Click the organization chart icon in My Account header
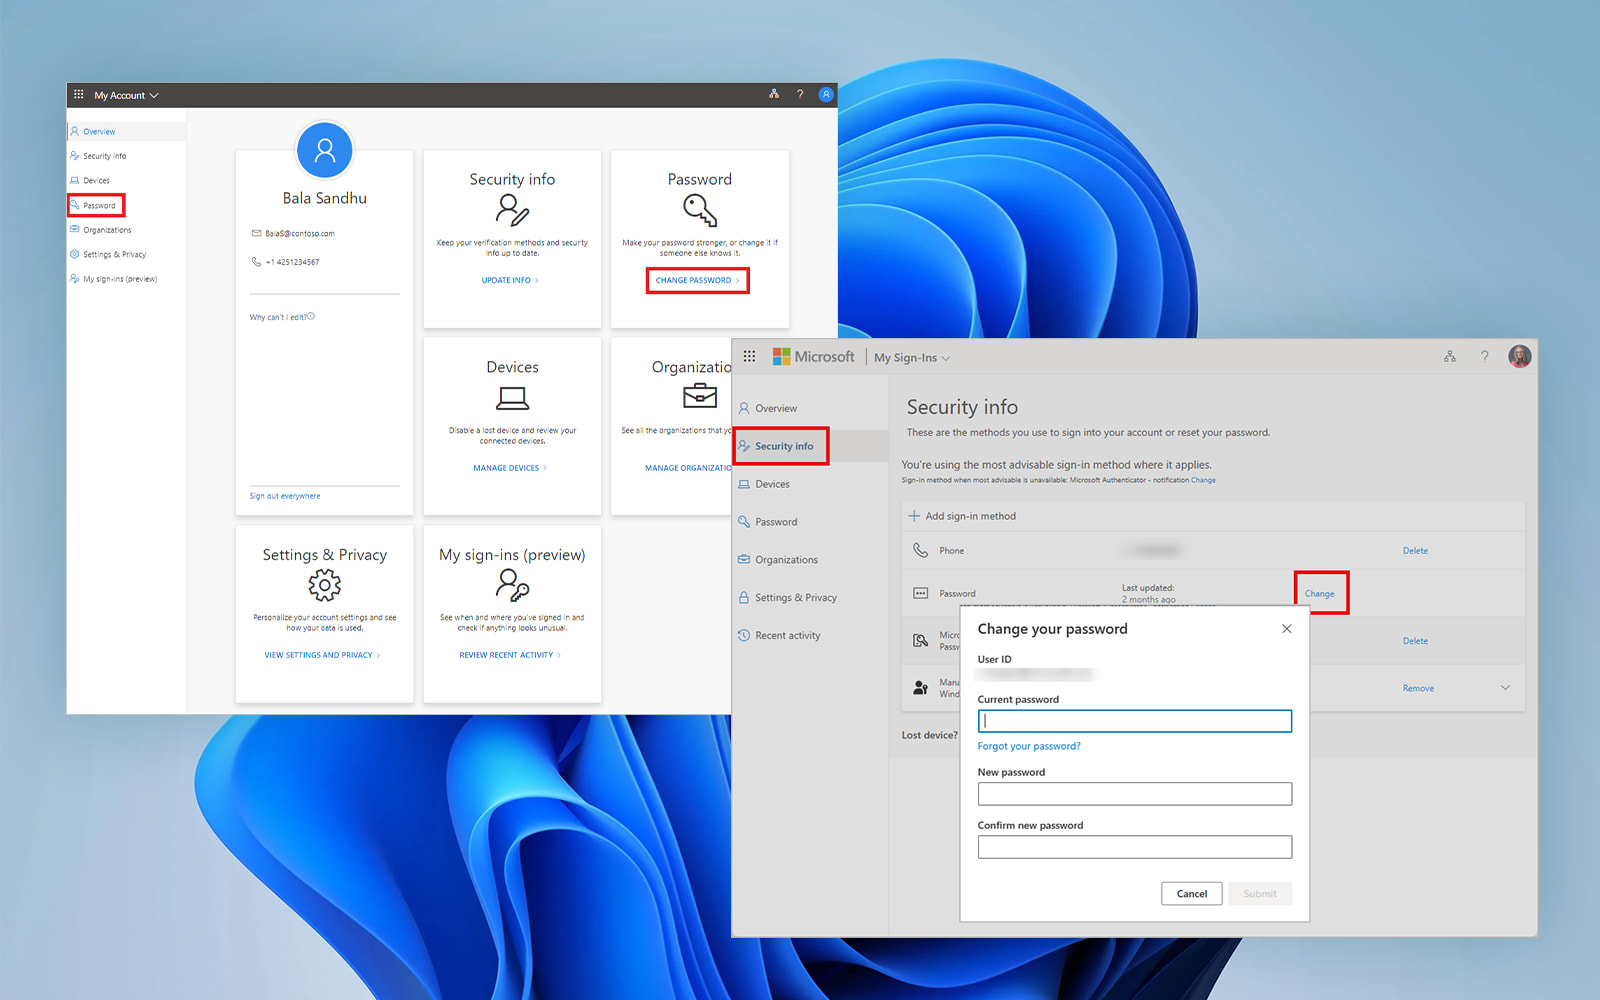 coord(773,94)
